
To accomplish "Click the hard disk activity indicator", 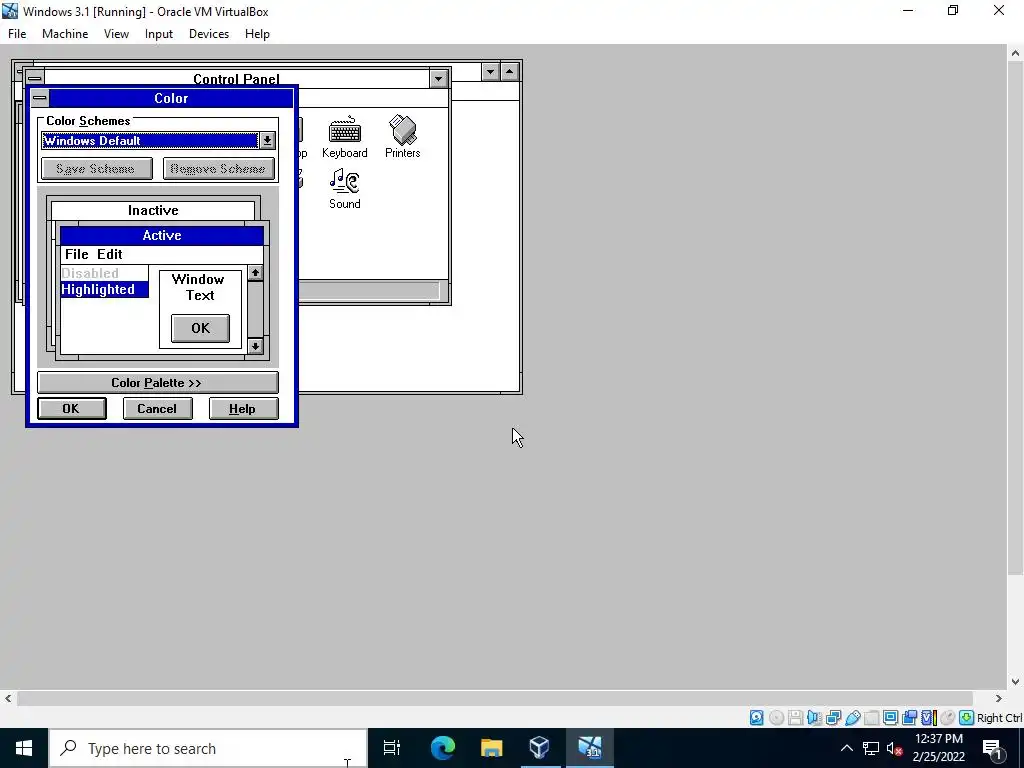I will tap(756, 718).
